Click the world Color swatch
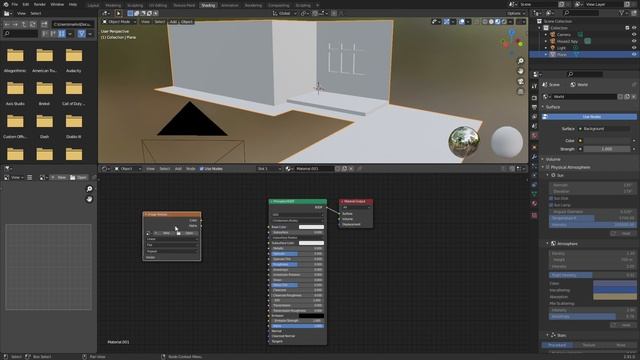 pyautogui.click(x=606, y=140)
